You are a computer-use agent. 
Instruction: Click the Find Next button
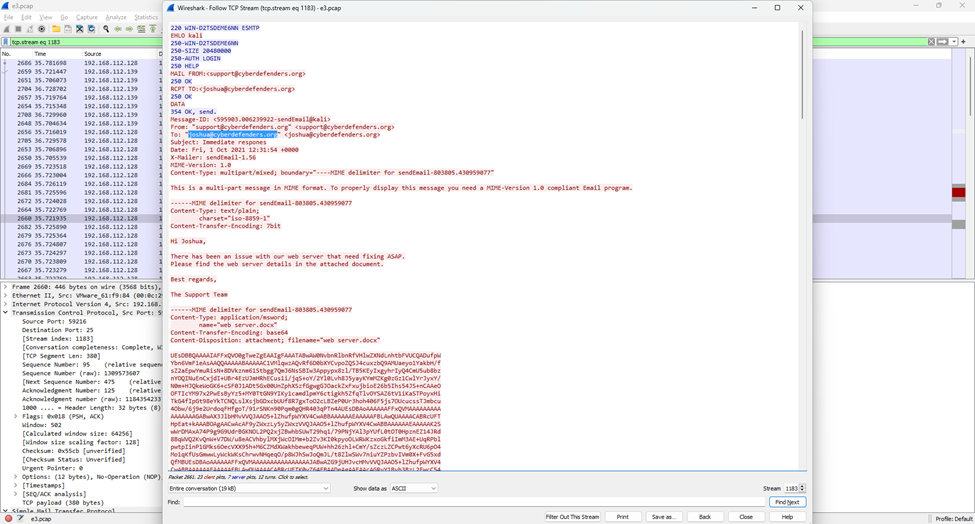point(786,502)
